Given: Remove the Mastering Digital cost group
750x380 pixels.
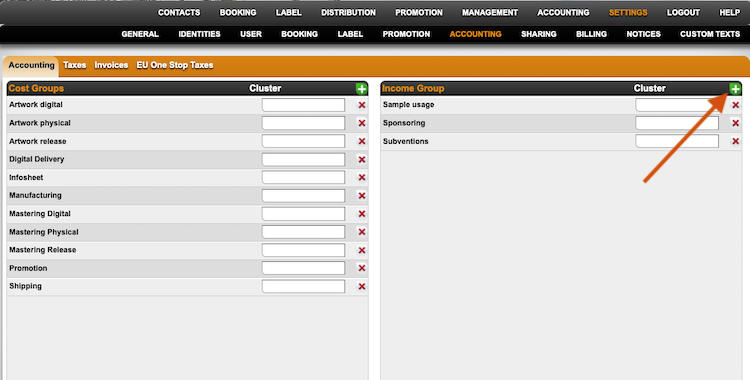Looking at the screenshot, I should [x=362, y=214].
